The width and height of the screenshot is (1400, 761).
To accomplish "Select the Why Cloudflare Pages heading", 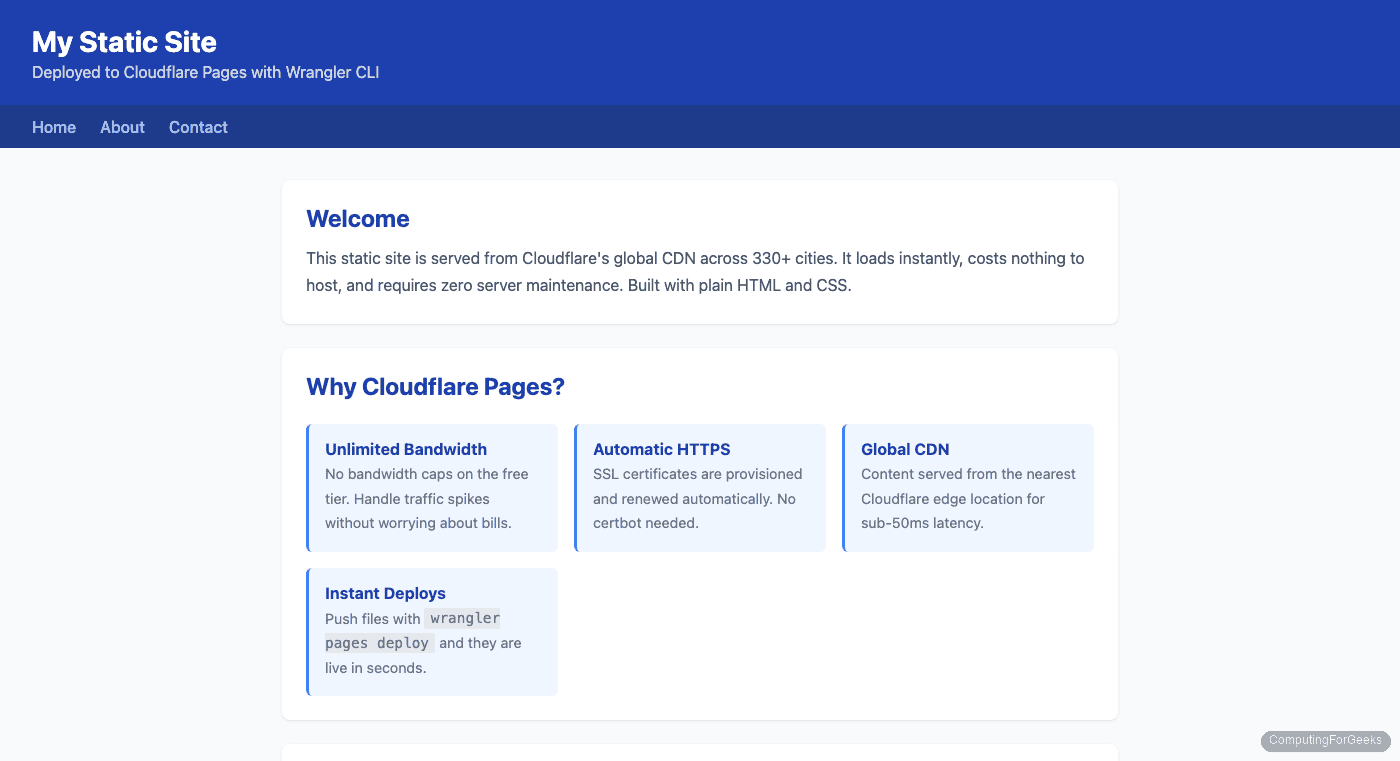I will [435, 386].
